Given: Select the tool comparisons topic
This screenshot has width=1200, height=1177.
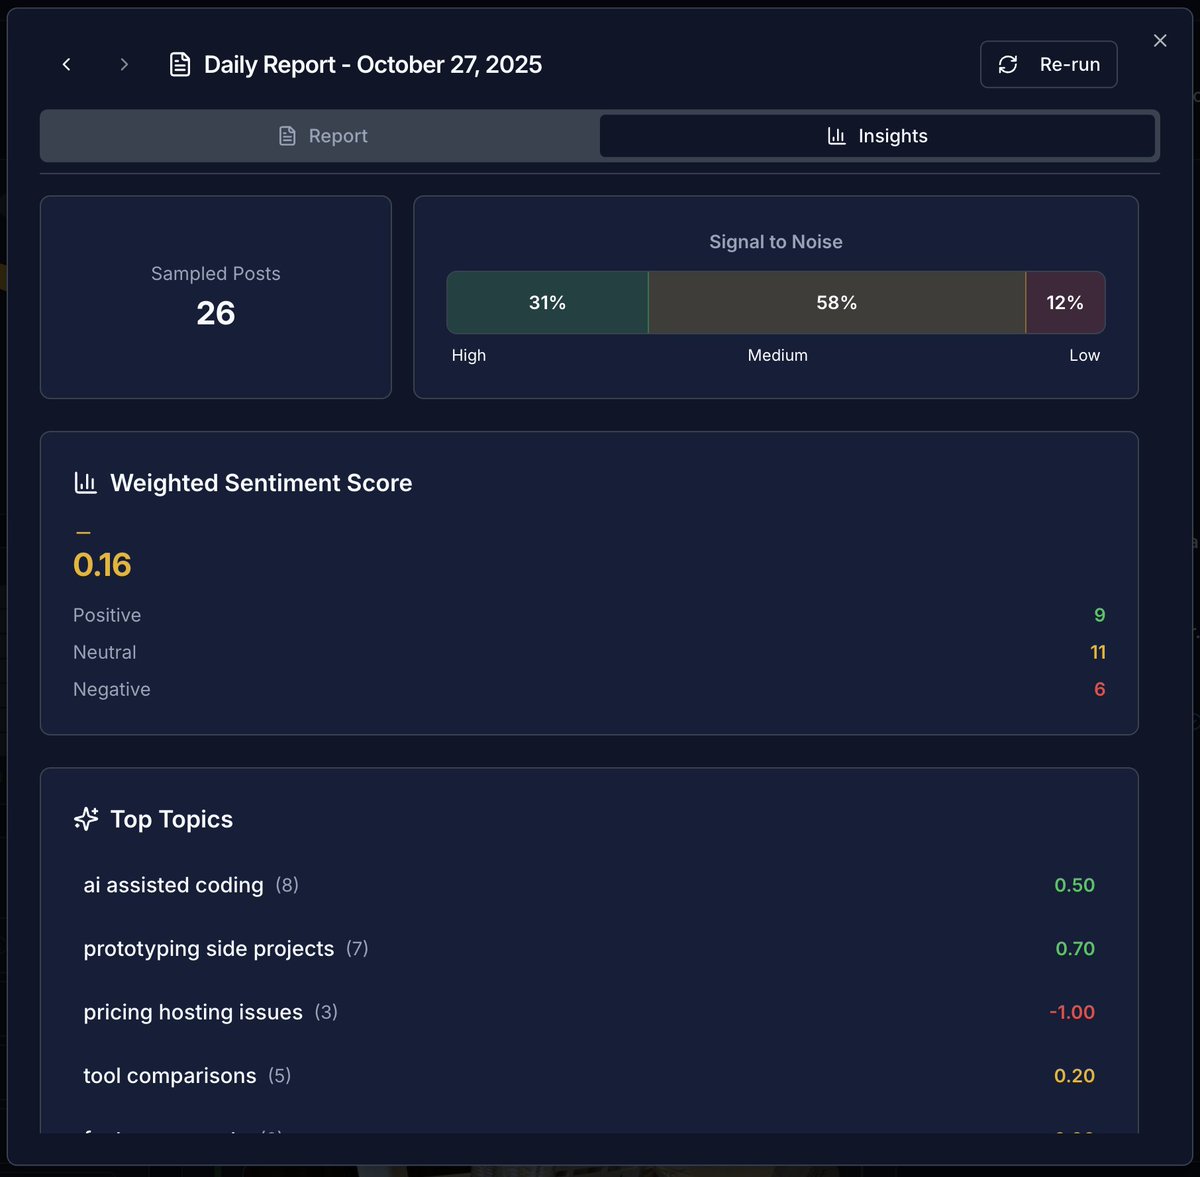Looking at the screenshot, I should tap(589, 1076).
